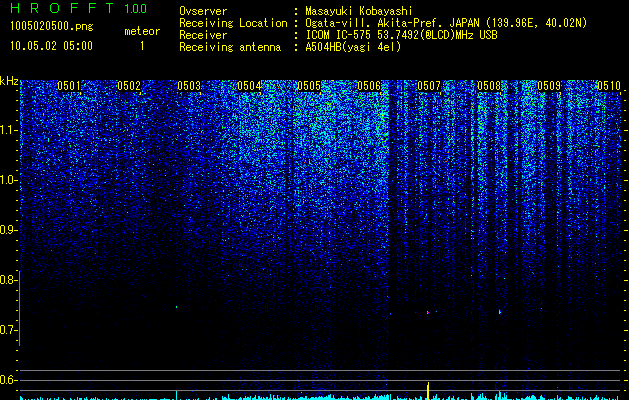Click the file name 1005020500.png
This screenshot has width=629, height=400.
click(x=51, y=26)
